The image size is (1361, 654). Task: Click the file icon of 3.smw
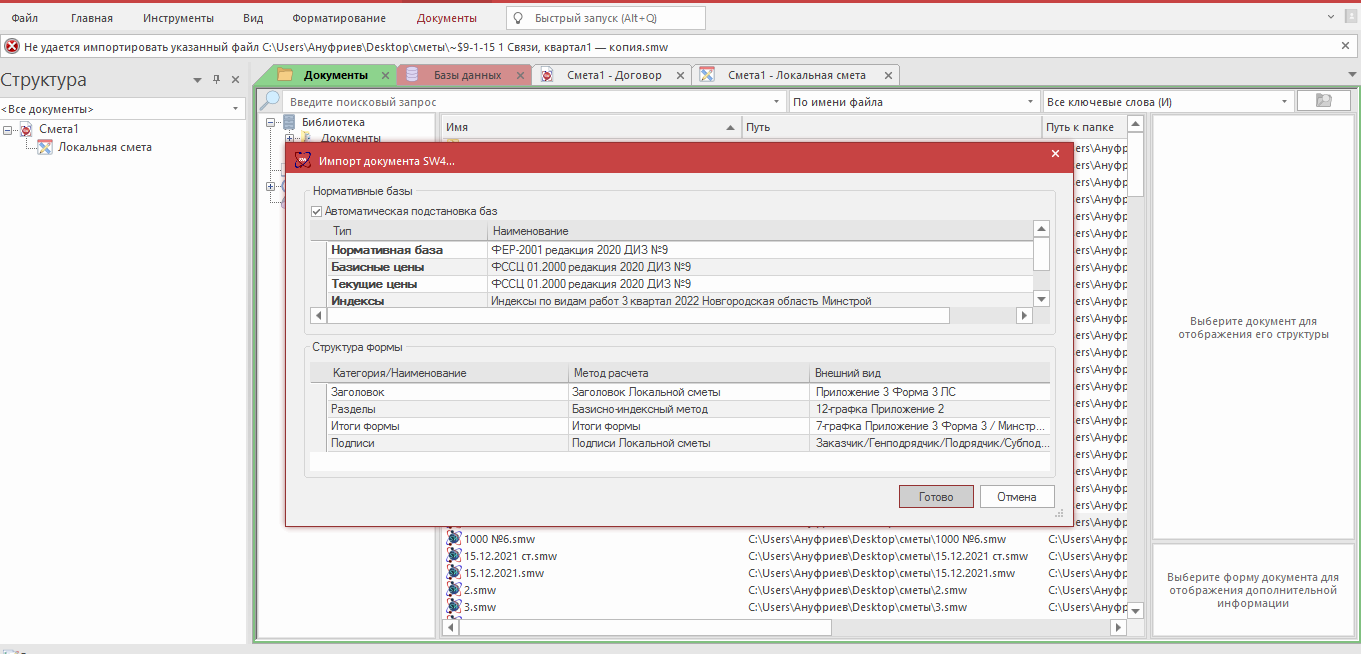tap(454, 607)
